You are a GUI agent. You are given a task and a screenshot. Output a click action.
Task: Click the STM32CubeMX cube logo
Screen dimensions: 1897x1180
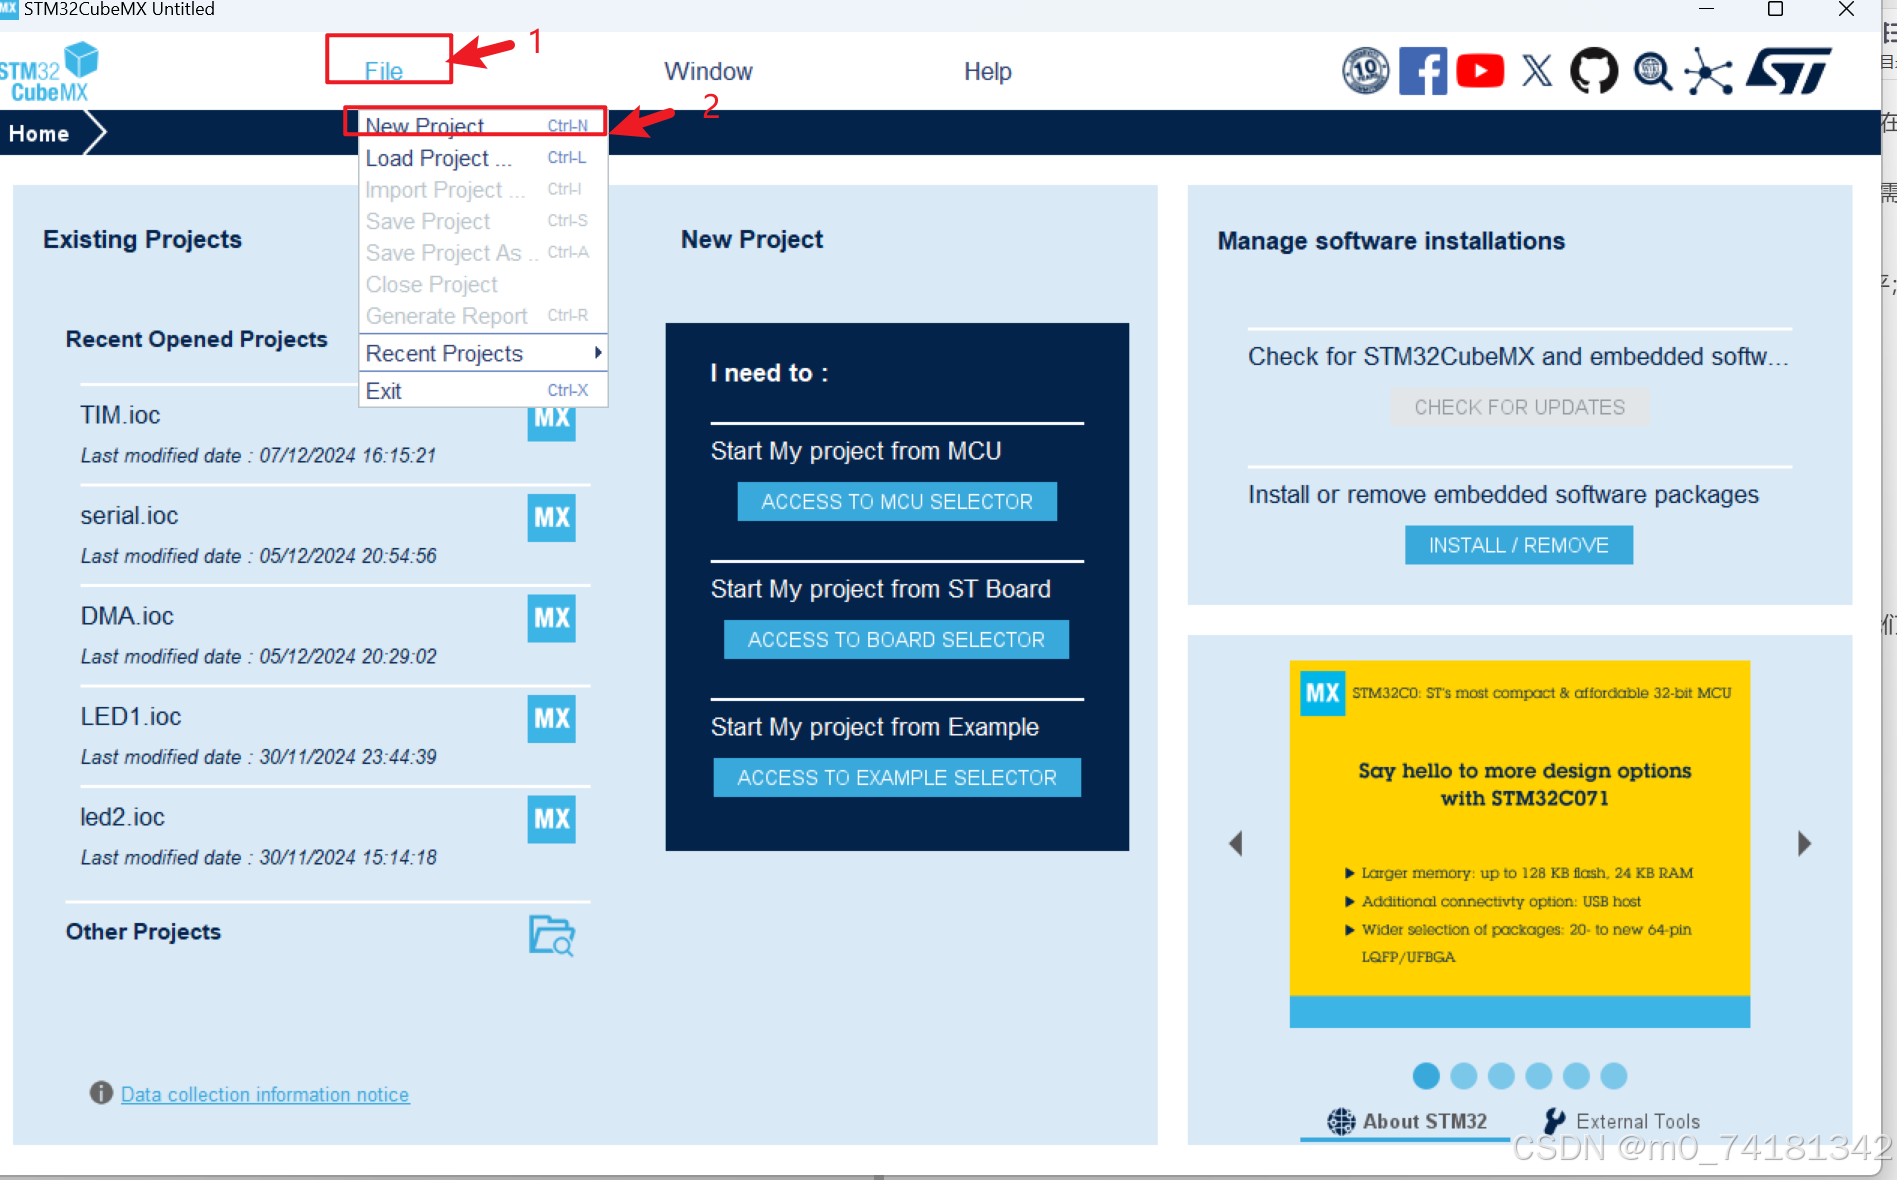click(50, 72)
